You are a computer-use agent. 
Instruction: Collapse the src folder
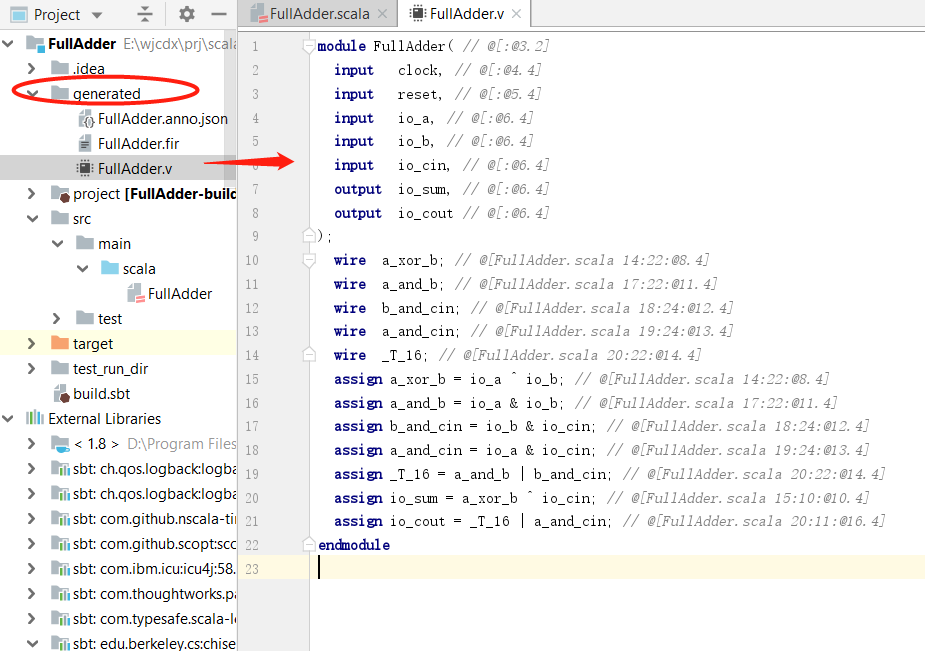(32, 219)
